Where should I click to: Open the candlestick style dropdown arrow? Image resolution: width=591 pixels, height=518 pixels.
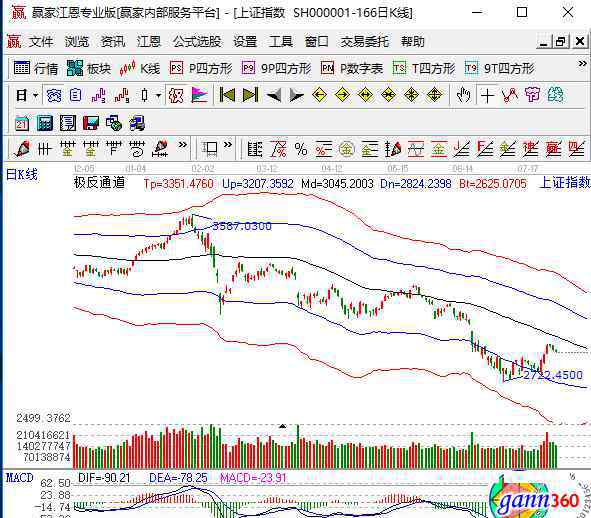click(159, 95)
